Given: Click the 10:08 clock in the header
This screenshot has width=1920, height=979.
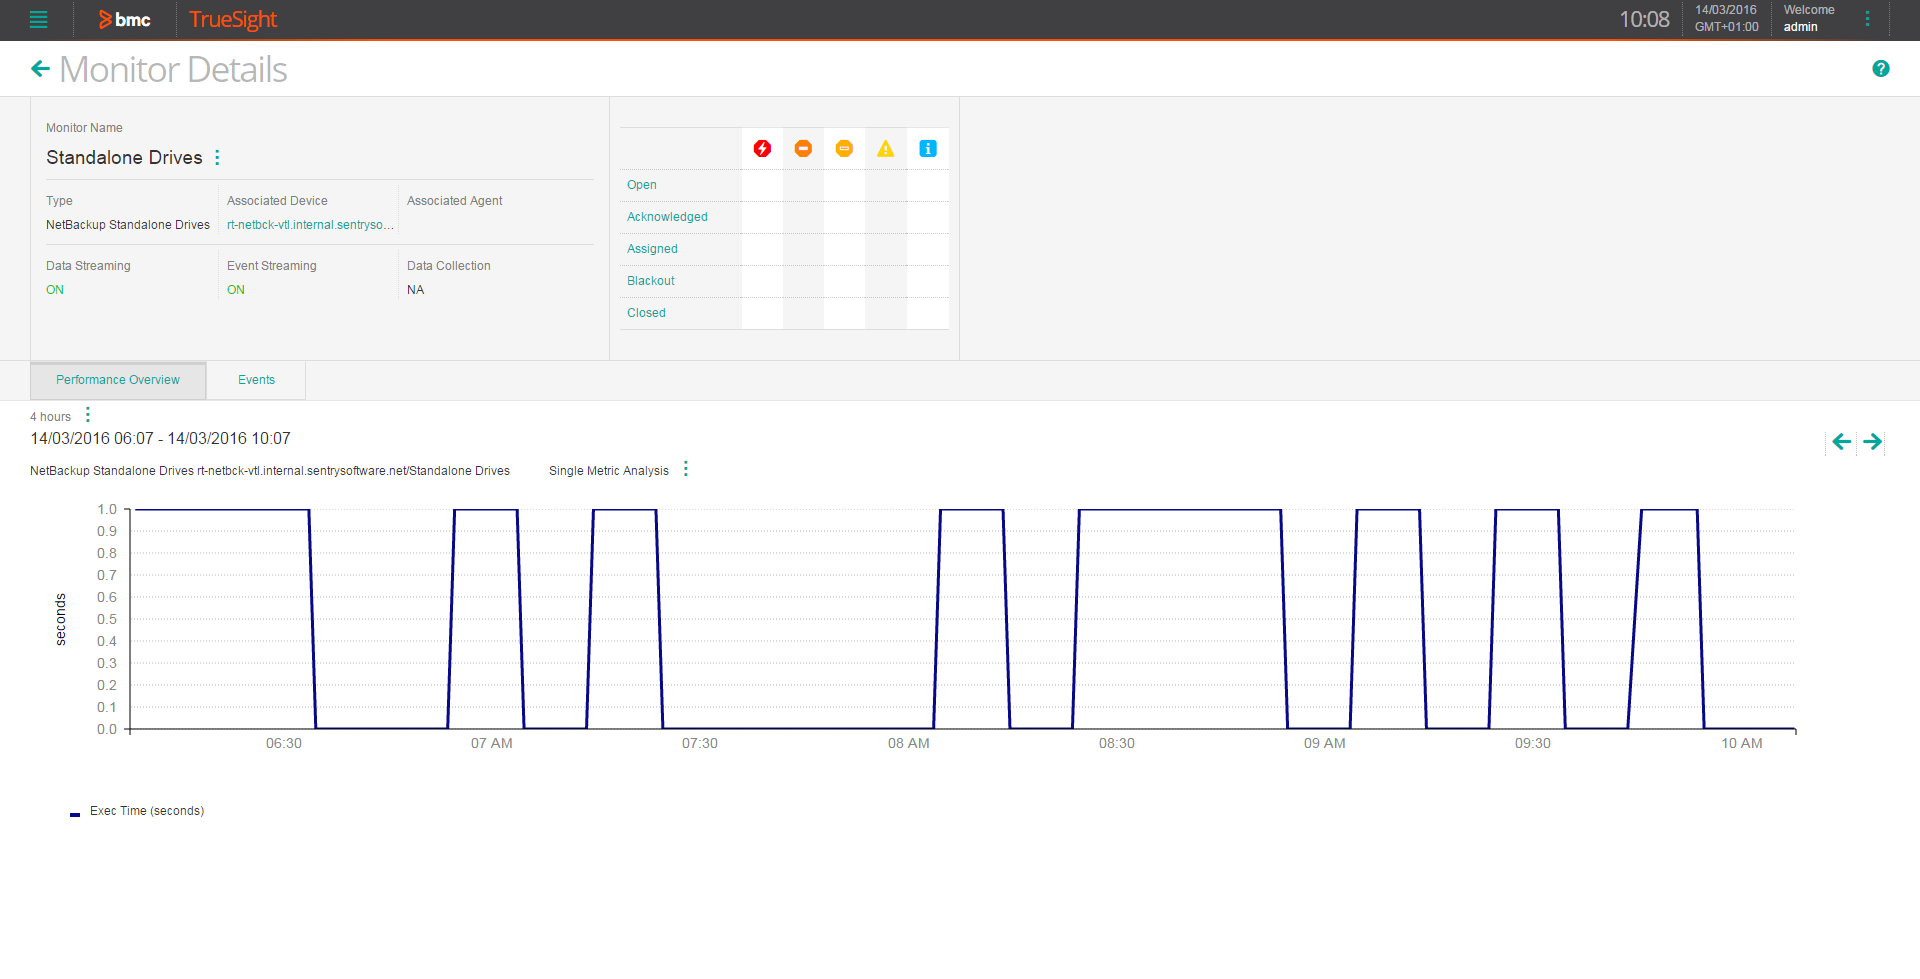Looking at the screenshot, I should 1644,19.
